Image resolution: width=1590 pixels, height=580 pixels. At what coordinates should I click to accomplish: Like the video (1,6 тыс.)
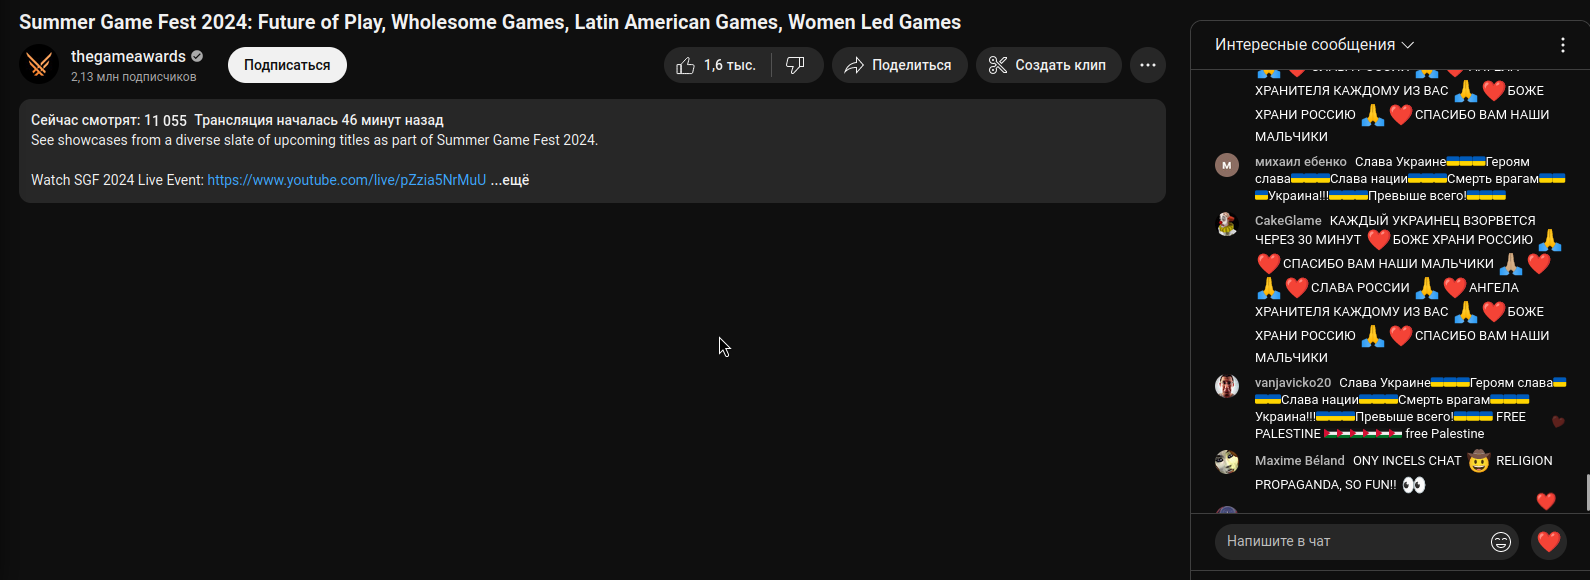pos(717,65)
